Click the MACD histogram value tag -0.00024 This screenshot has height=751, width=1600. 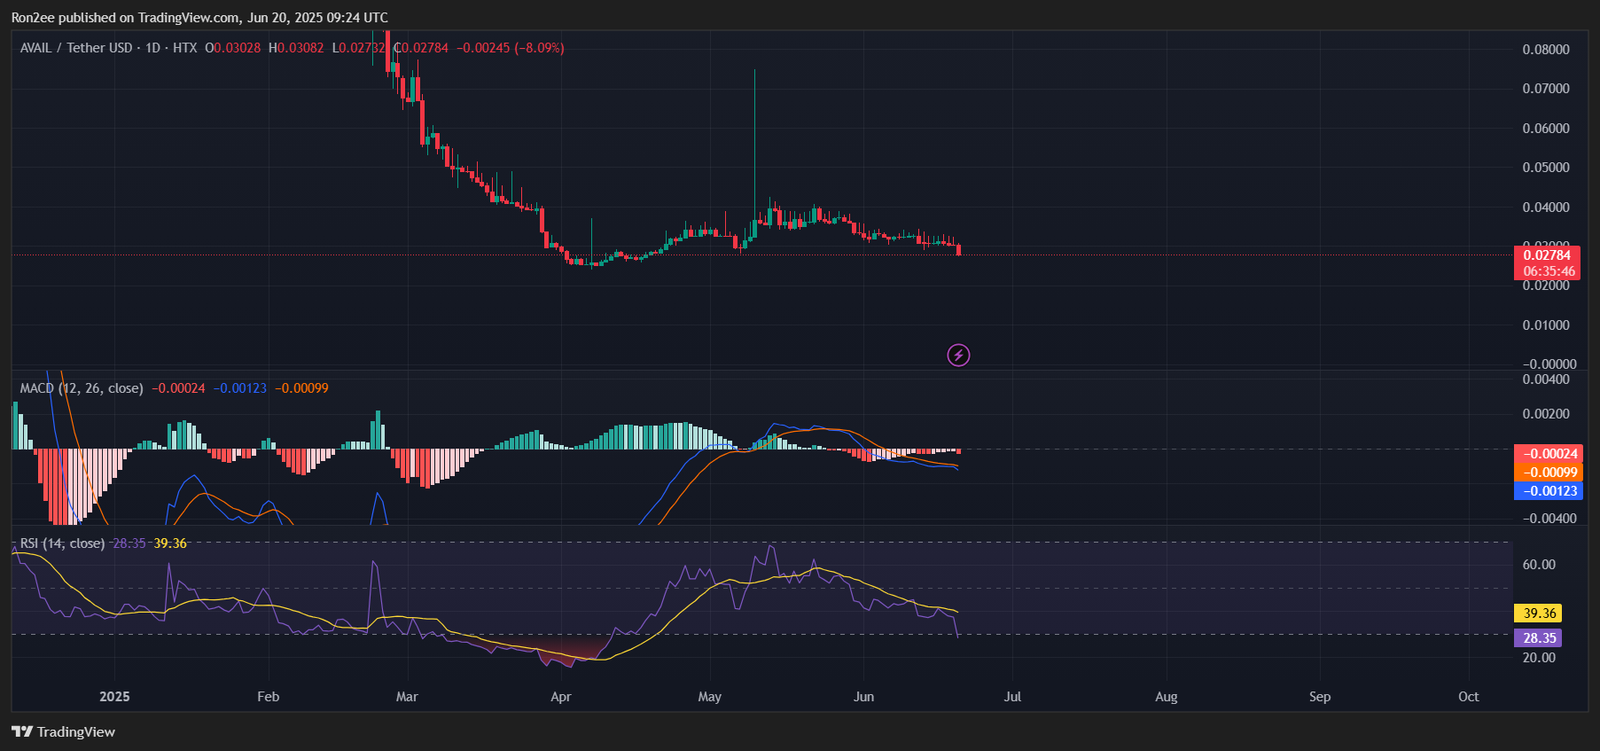[1548, 453]
